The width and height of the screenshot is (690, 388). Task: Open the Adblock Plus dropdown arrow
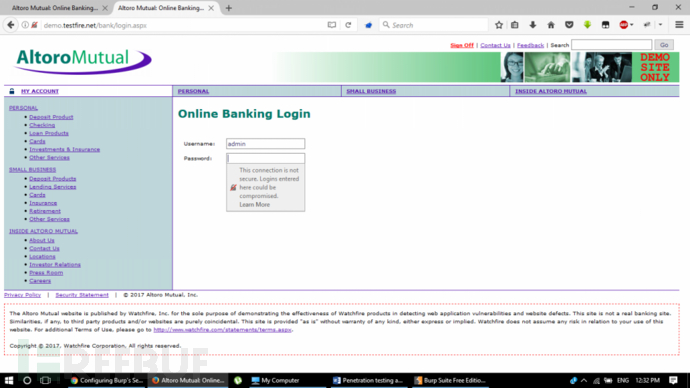631,25
